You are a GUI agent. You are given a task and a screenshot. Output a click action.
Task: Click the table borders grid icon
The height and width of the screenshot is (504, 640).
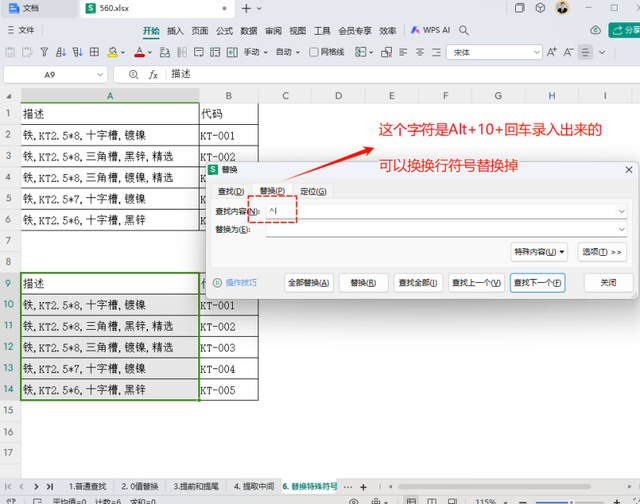[94, 52]
